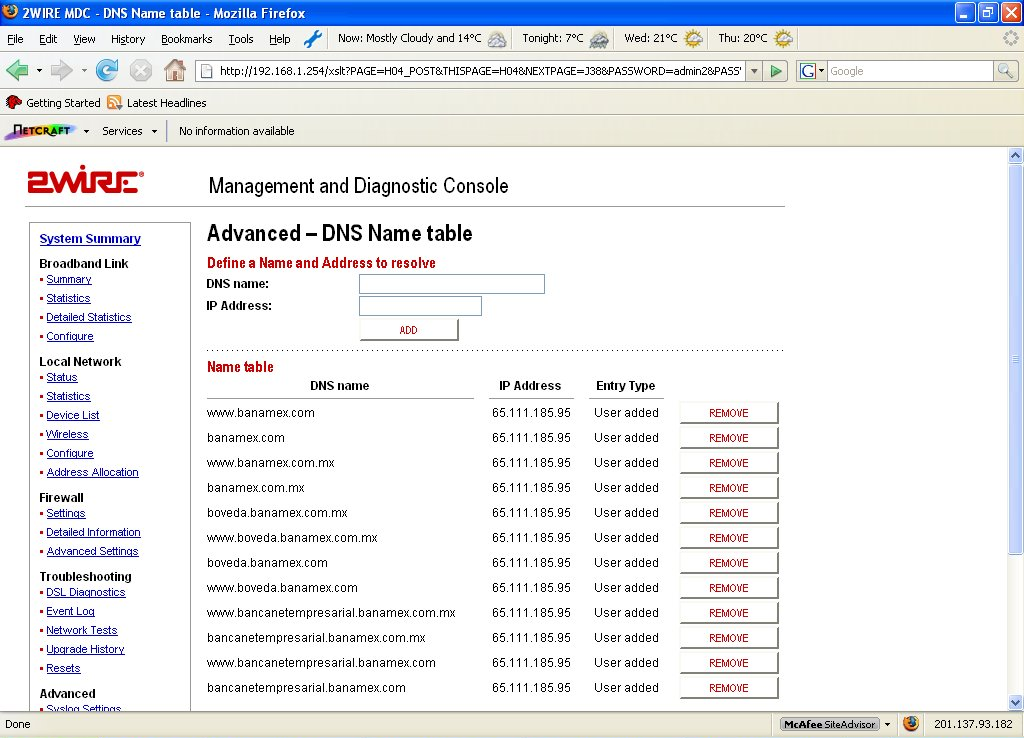Open the File menu
The height and width of the screenshot is (738, 1024).
[x=15, y=39]
